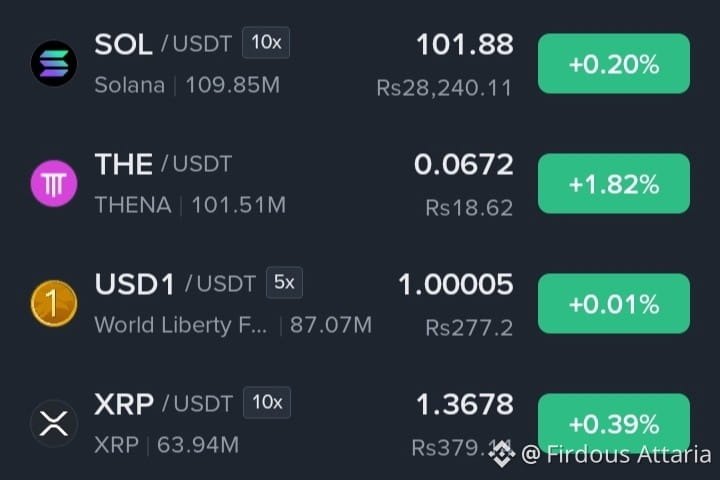The image size is (720, 480).
Task: Select the 10x leverage badge beside XRP
Action: point(267,402)
